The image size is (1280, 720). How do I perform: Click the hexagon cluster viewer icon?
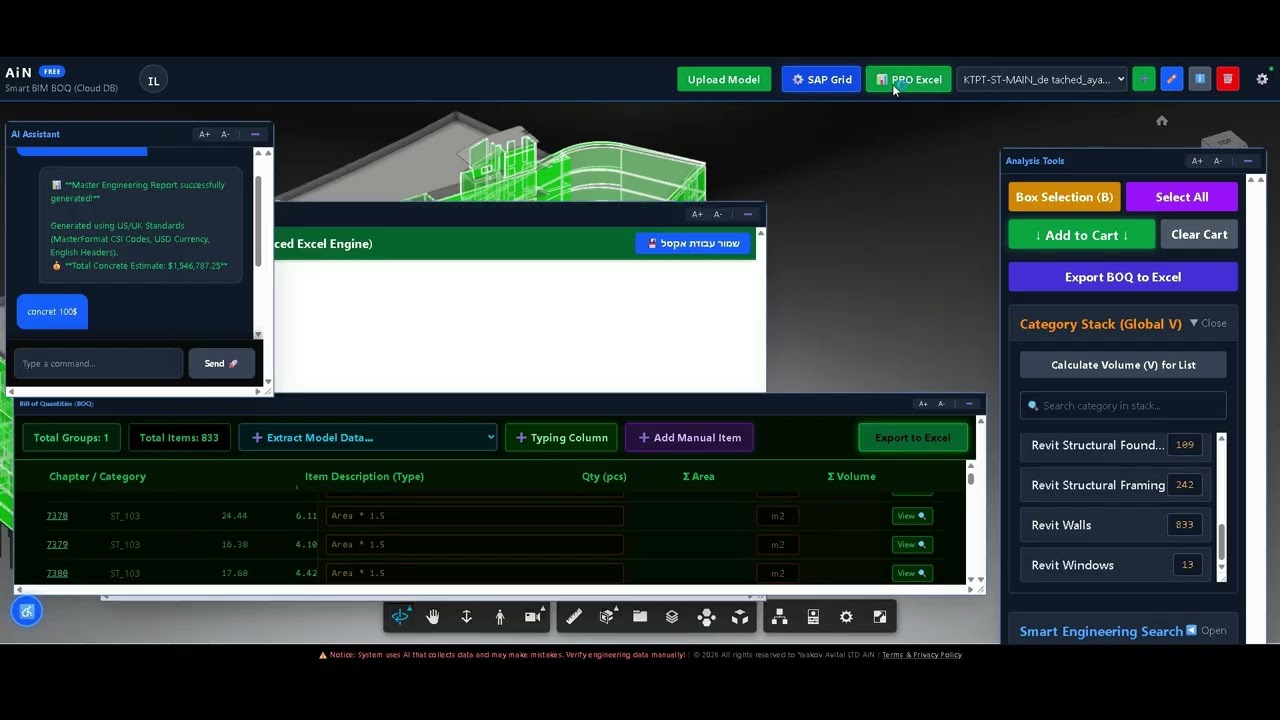coord(707,617)
